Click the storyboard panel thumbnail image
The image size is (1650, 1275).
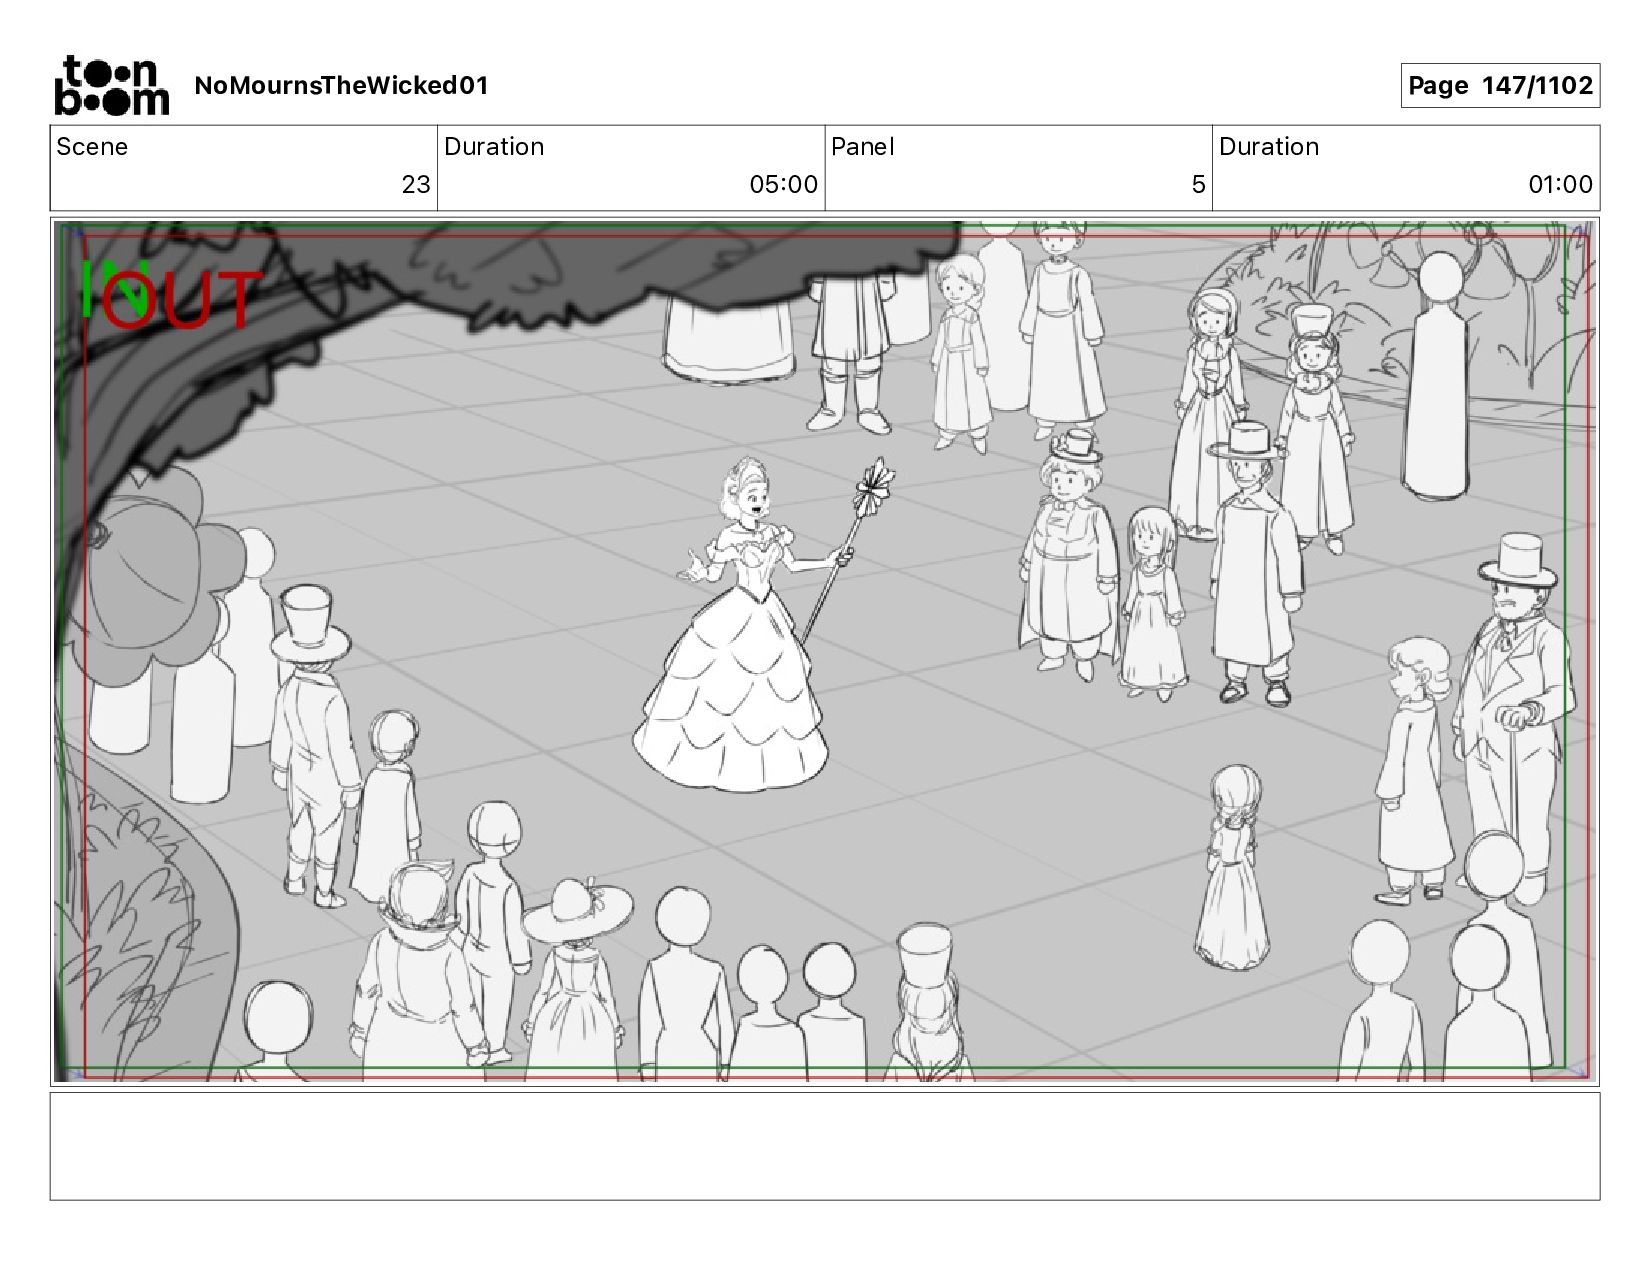825,651
